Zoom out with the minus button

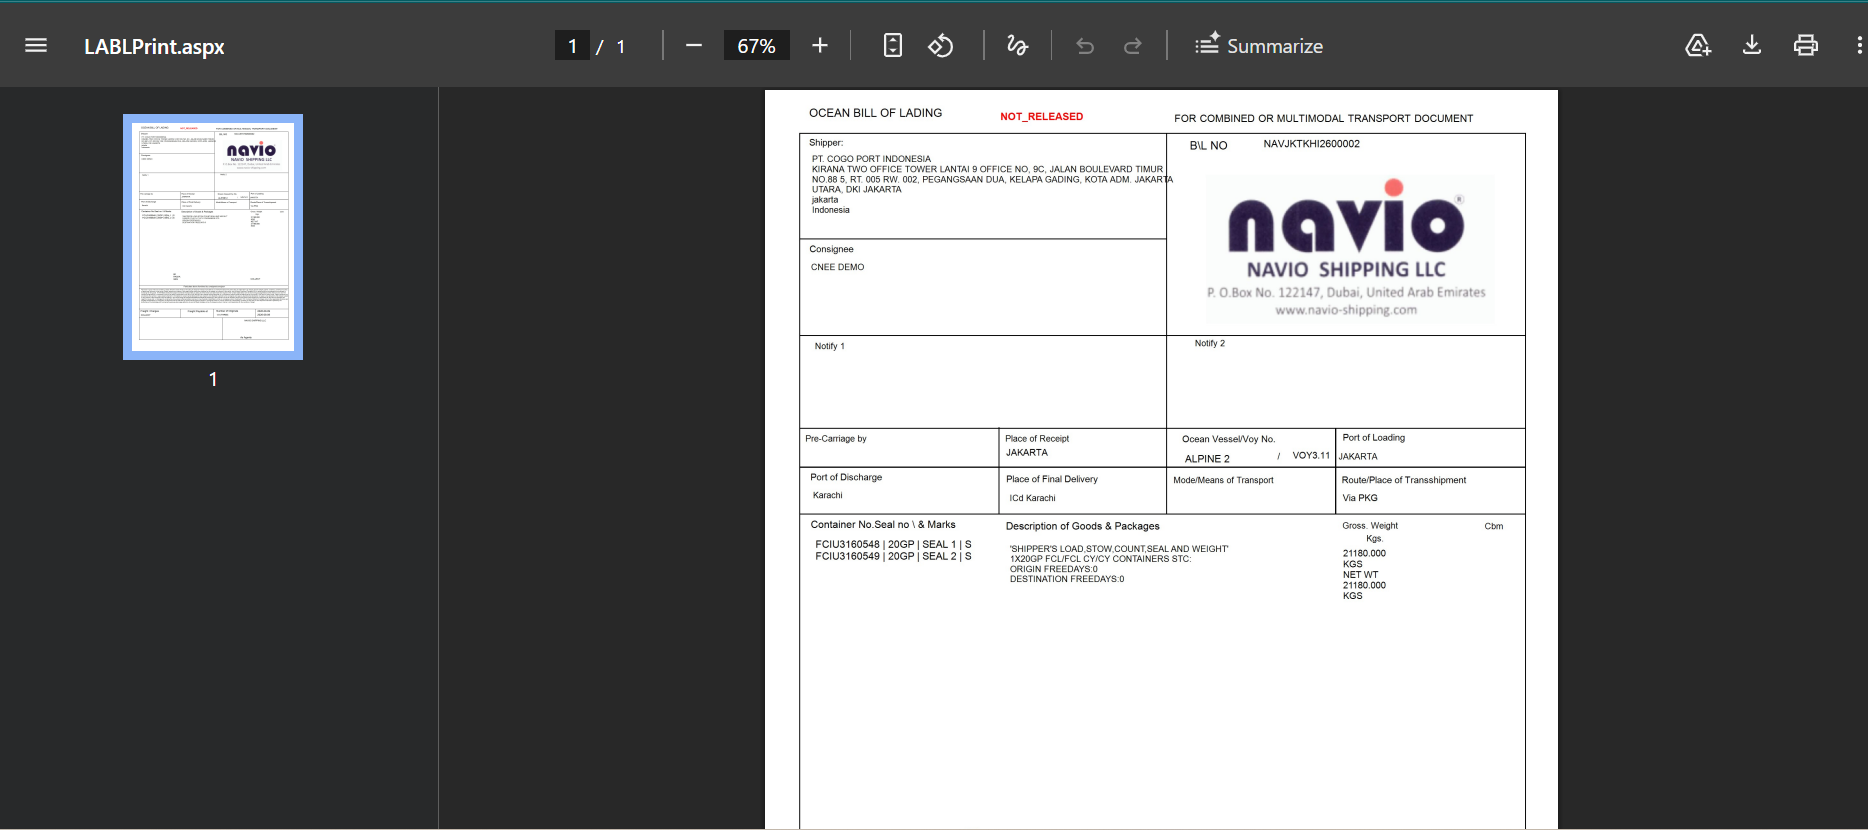tap(693, 45)
